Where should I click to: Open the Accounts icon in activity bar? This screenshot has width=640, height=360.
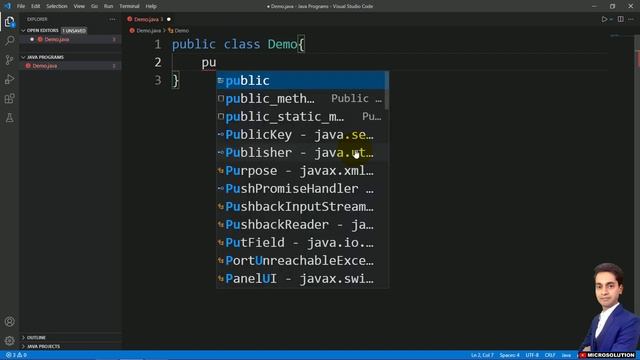(9, 322)
